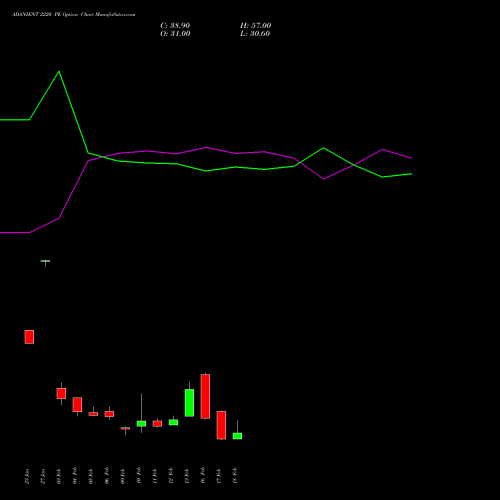Image resolution: width=500 pixels, height=500 pixels.
Task: Click the open value O: 31.00
Action: click(x=175, y=34)
